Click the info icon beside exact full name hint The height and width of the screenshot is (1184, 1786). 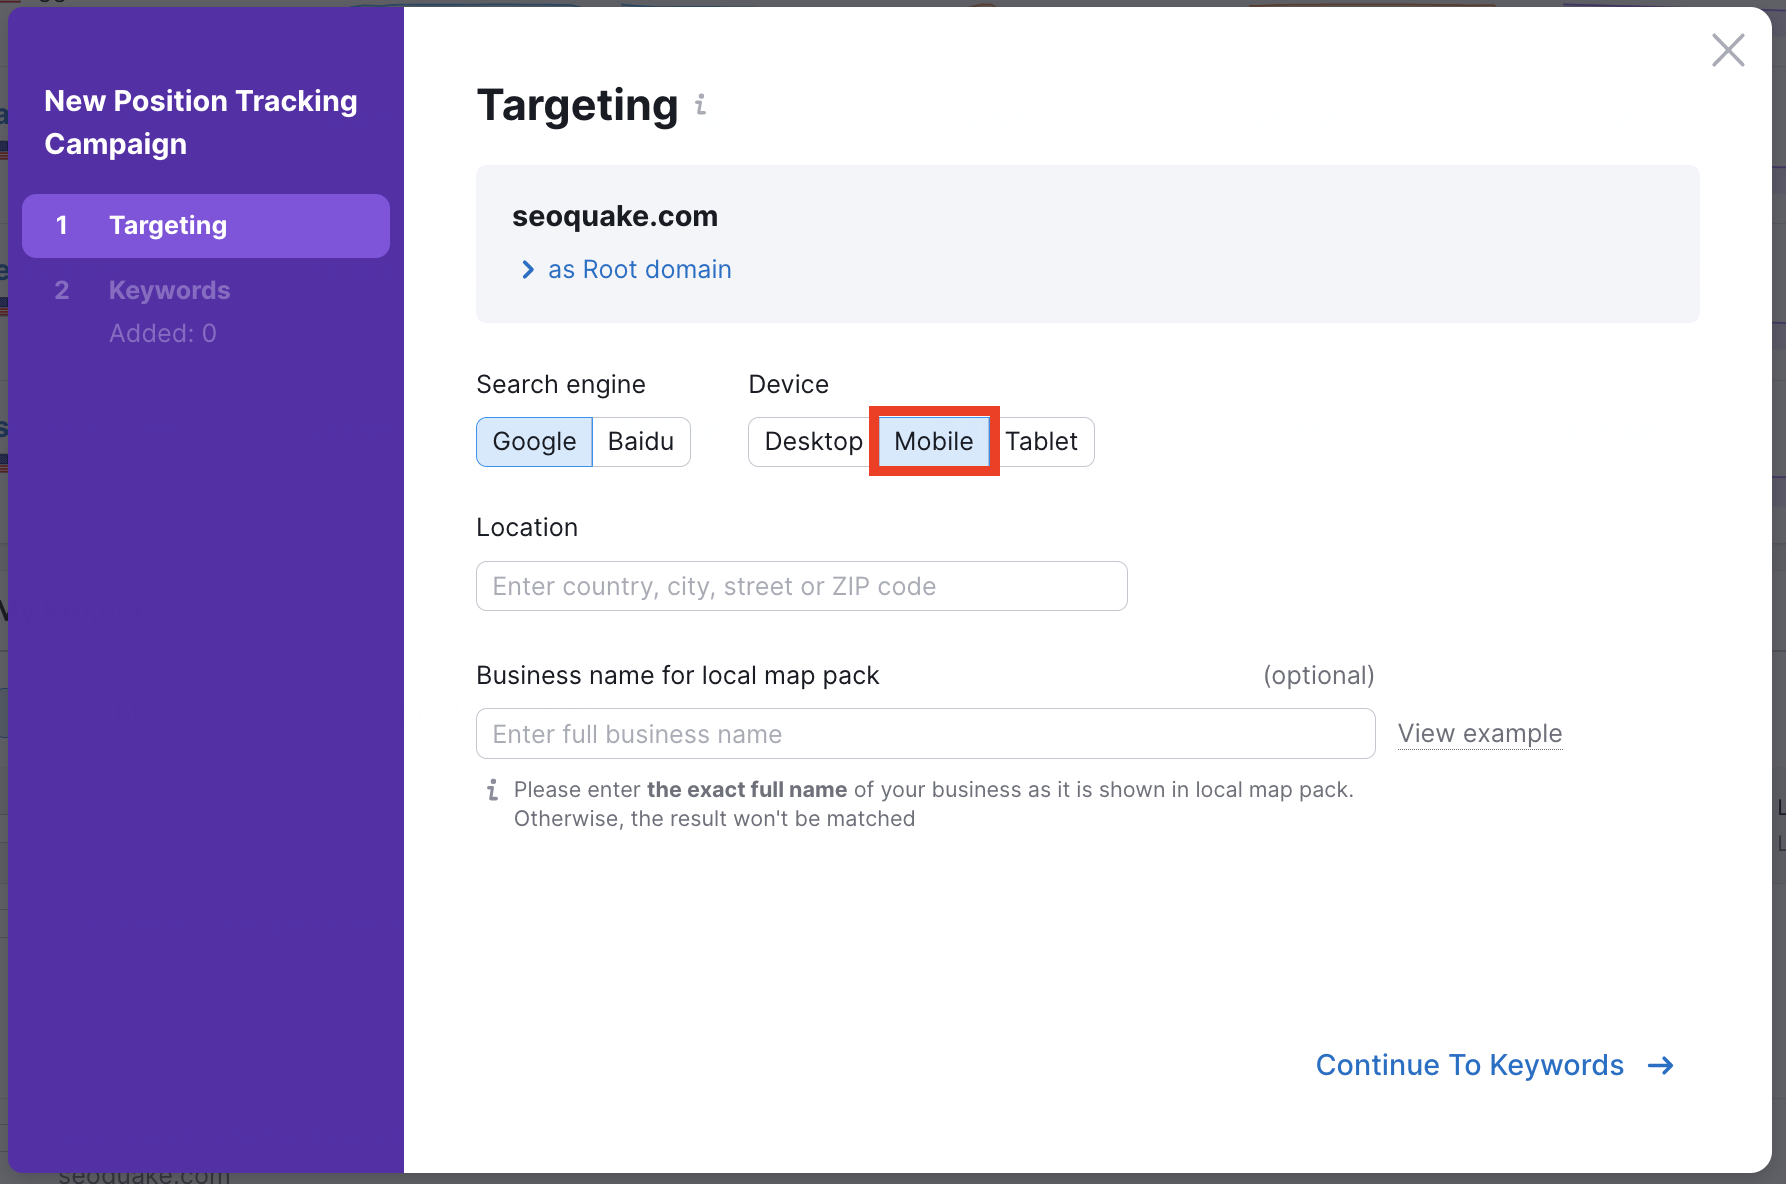pyautogui.click(x=492, y=790)
